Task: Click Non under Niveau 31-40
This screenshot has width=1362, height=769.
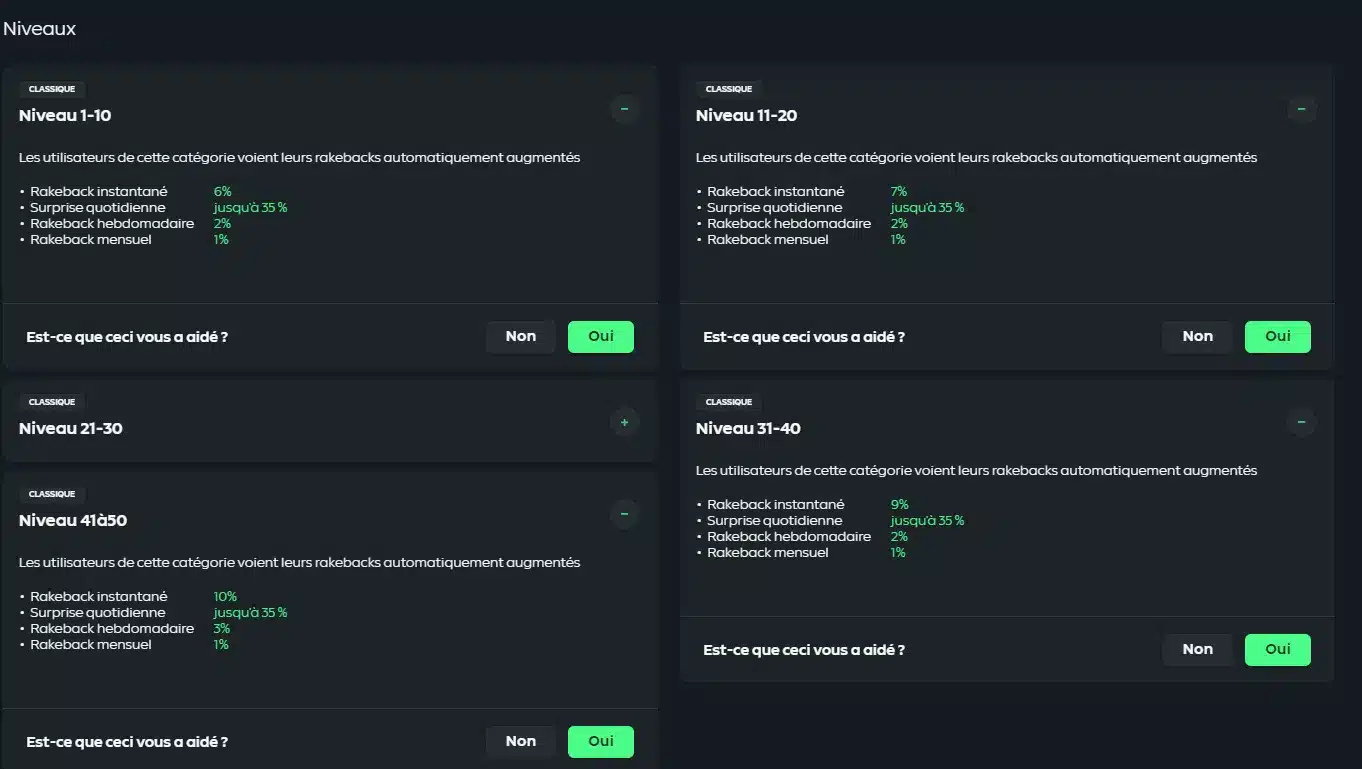Action: [x=1198, y=650]
